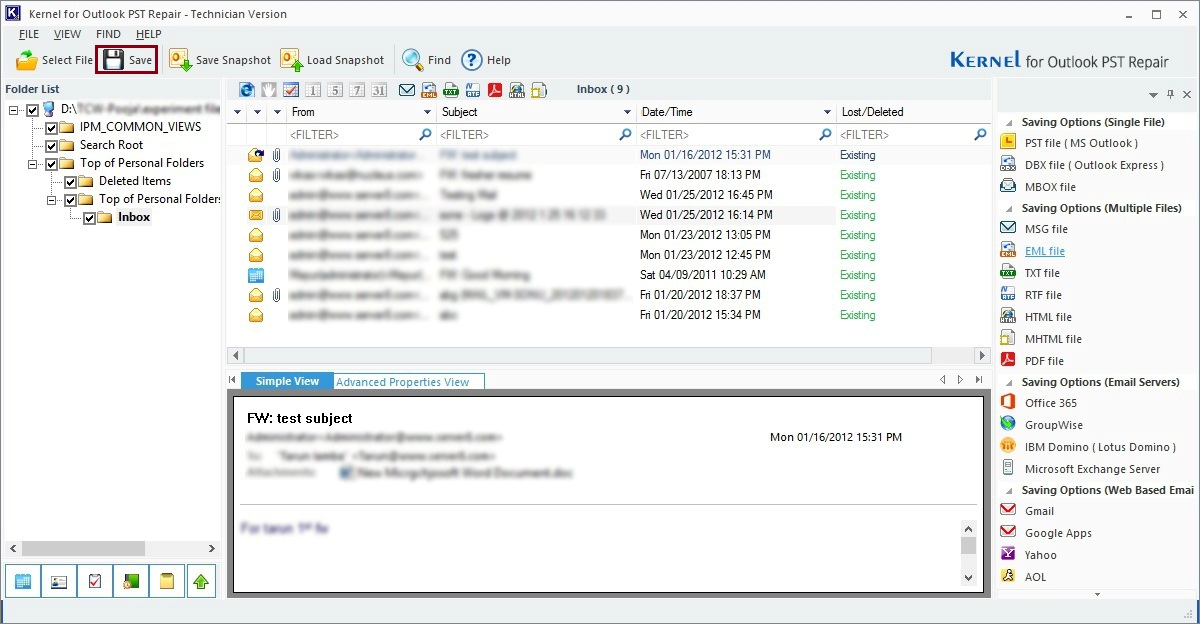1200x624 pixels.
Task: Open the HELP menu
Action: 148,34
